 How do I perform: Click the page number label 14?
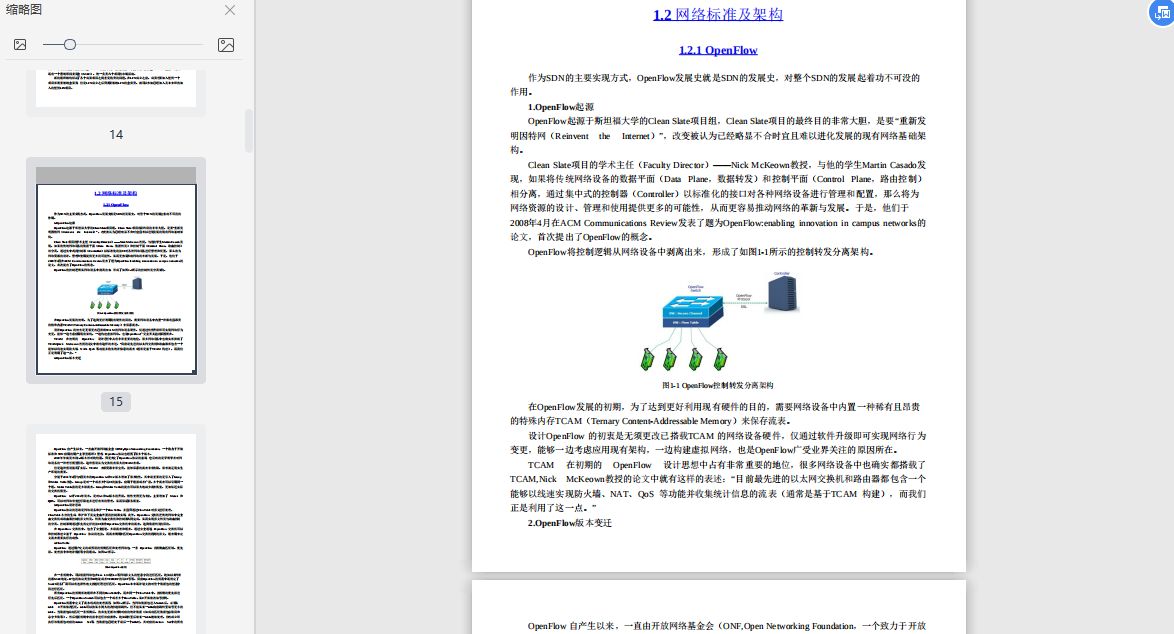pos(116,135)
